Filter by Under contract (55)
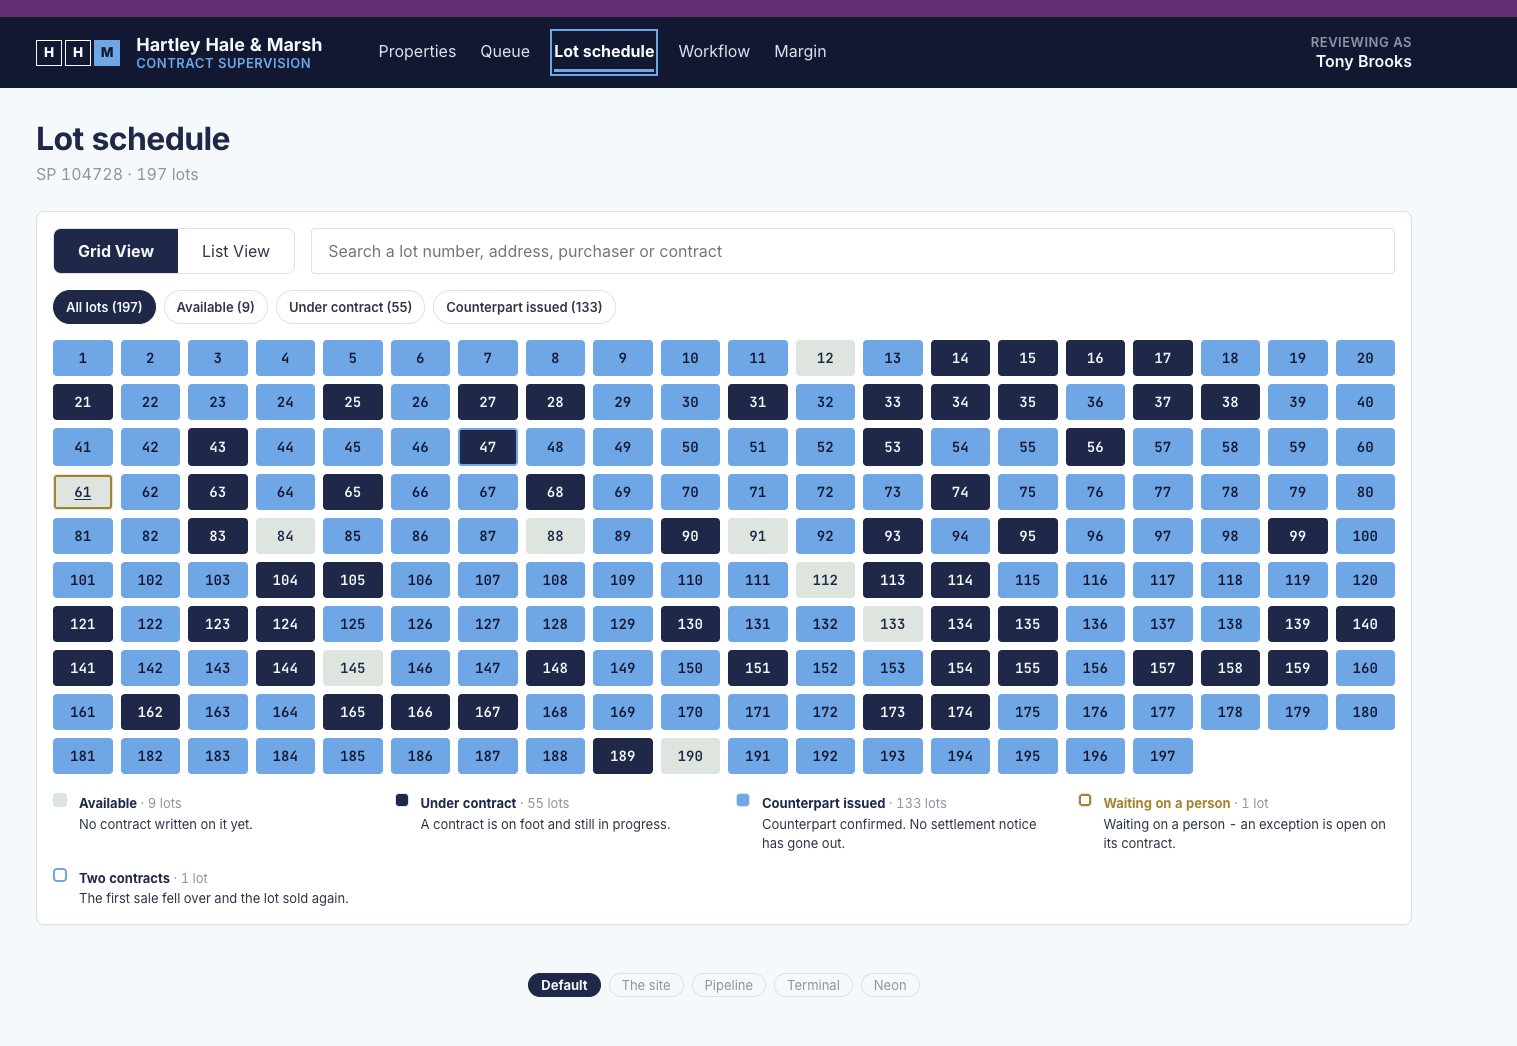 350,307
